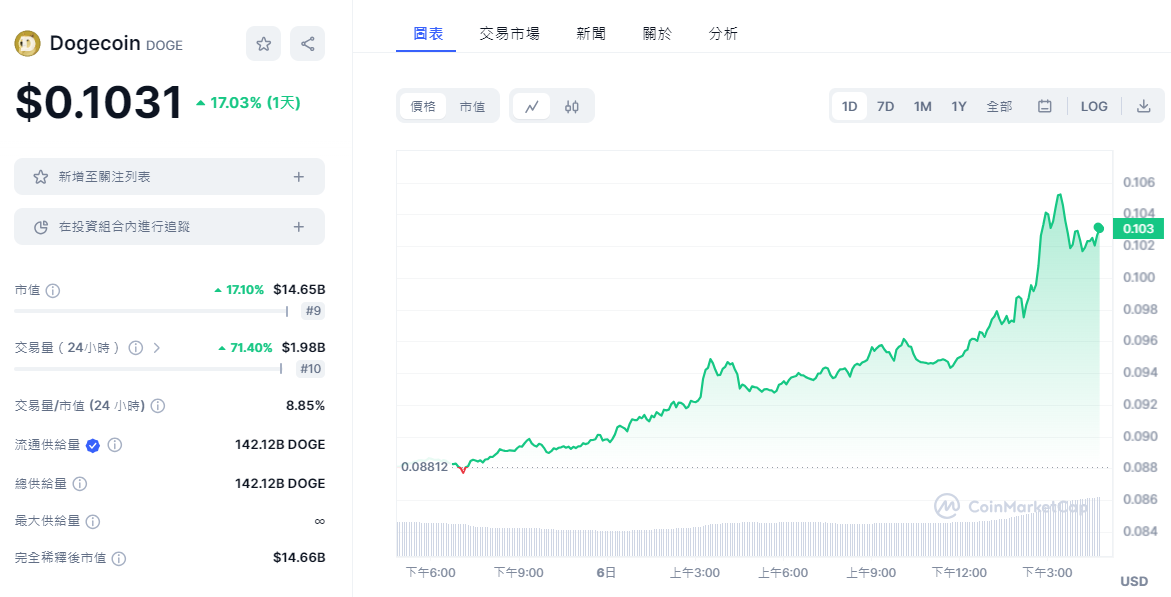Click the green endpoint dot on chart
Viewport: 1171px width, 597px height.
coord(1099,228)
